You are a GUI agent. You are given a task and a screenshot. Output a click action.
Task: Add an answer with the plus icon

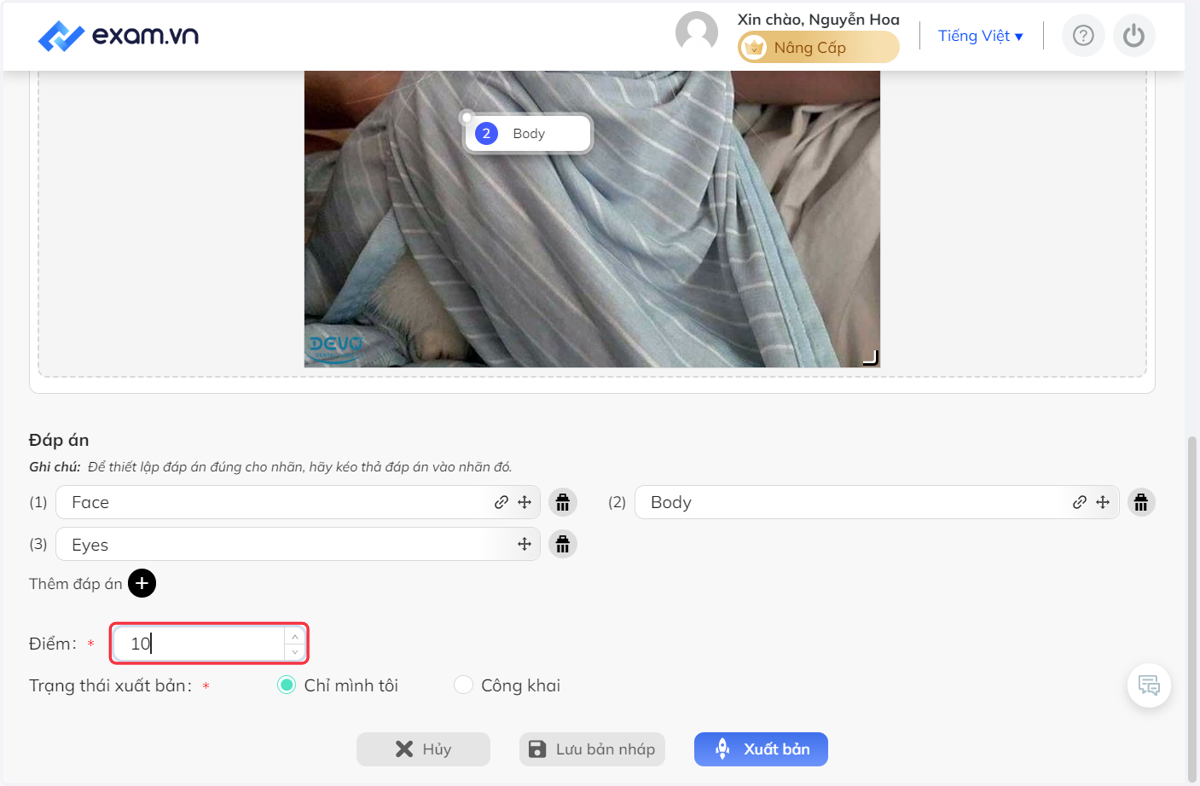pos(142,583)
